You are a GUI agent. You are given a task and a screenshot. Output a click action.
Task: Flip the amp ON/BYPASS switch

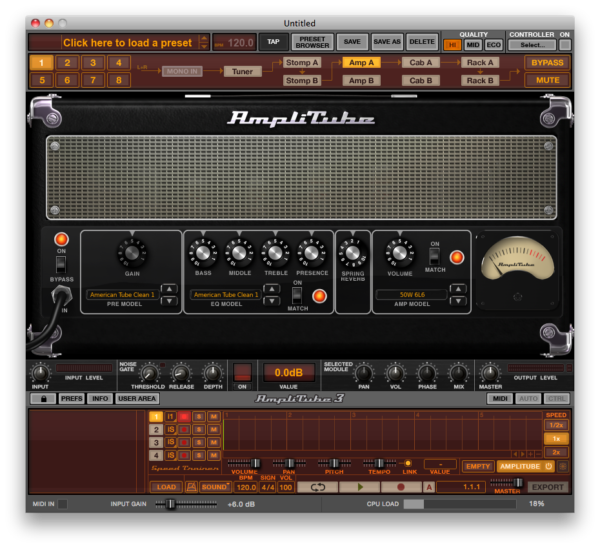coord(61,264)
